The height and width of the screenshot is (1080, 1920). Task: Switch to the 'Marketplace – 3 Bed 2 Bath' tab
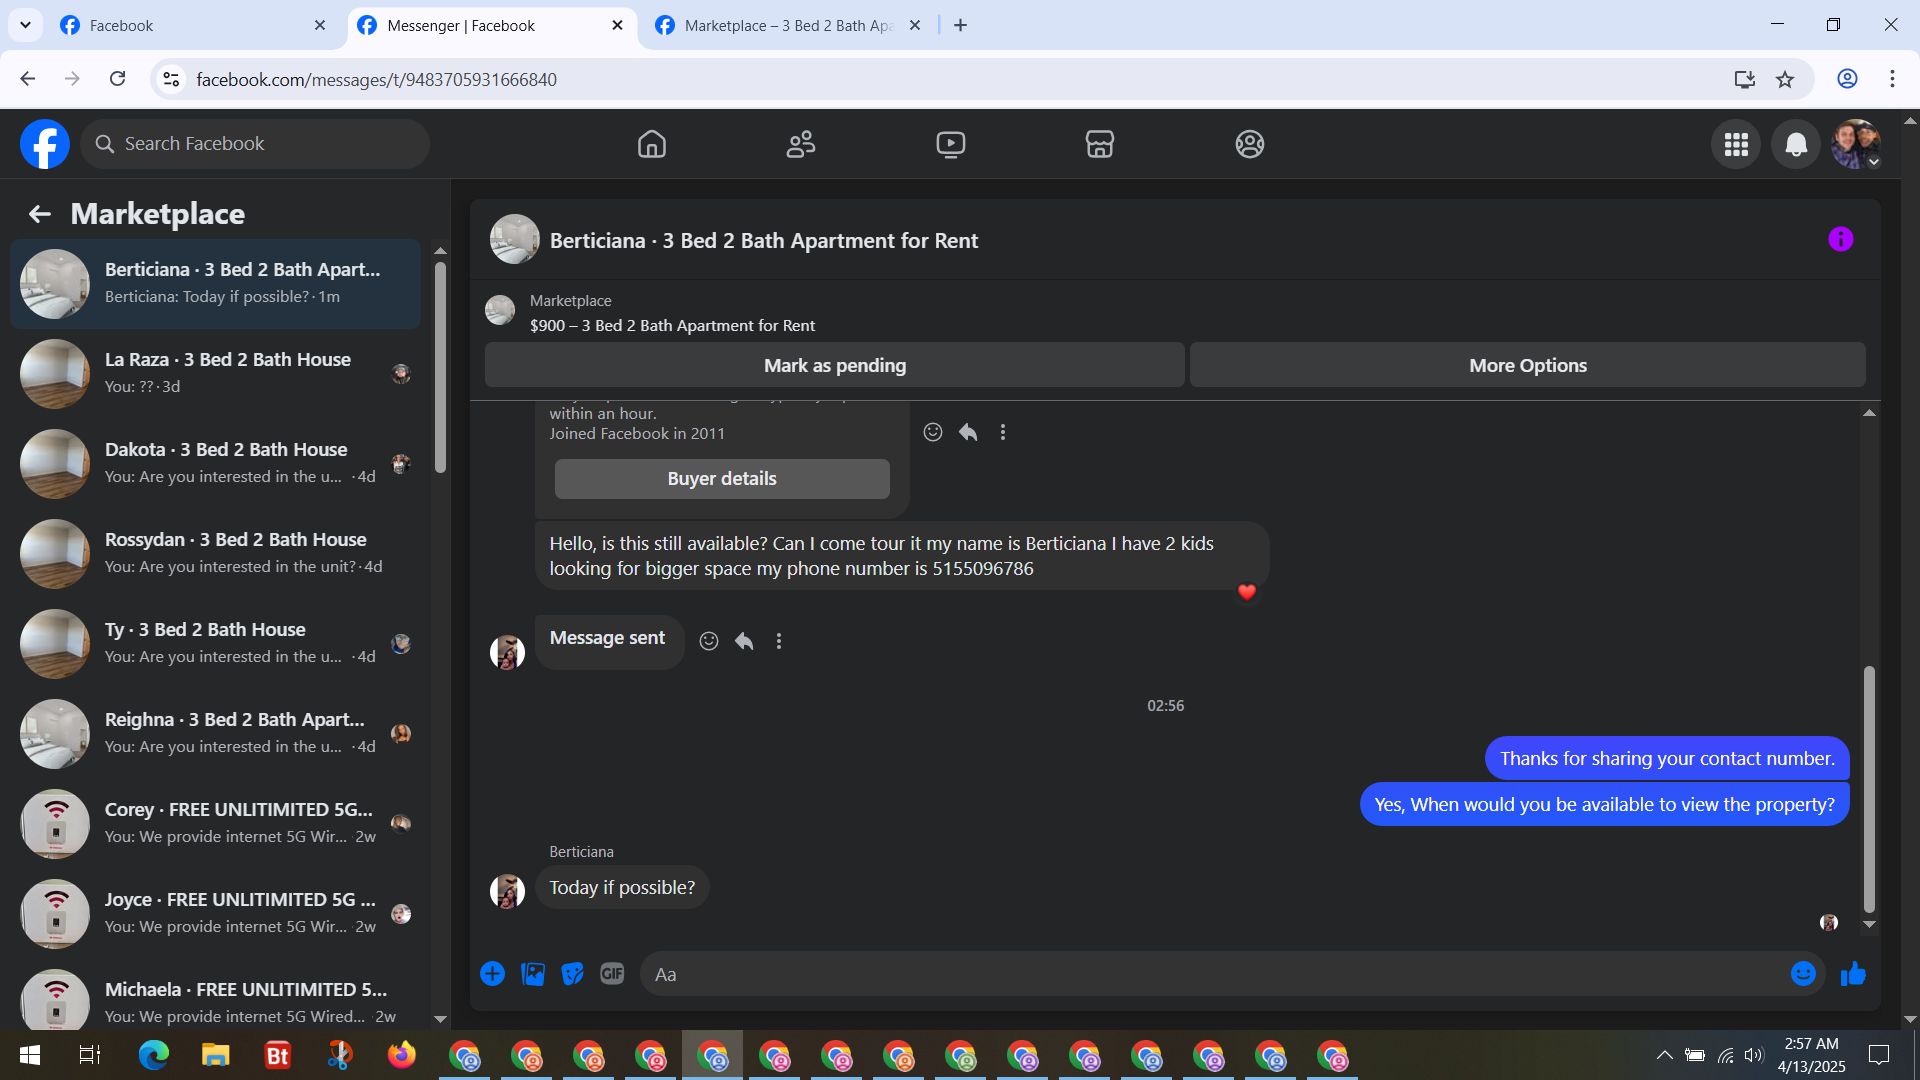click(x=788, y=25)
